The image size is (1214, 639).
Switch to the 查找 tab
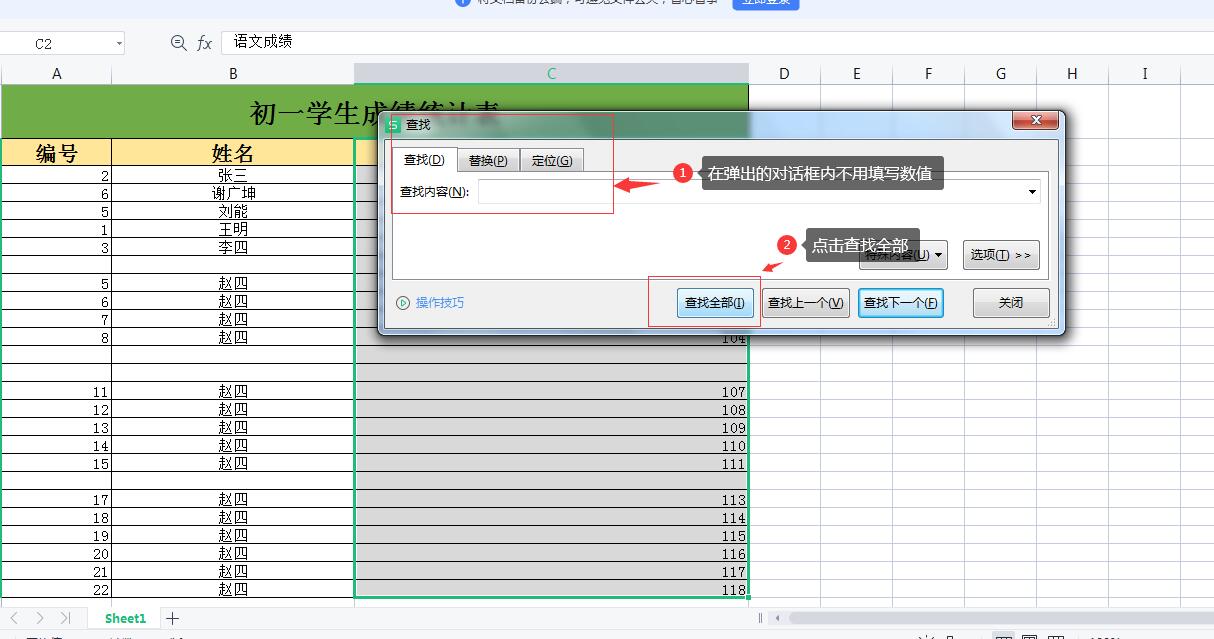tap(424, 160)
